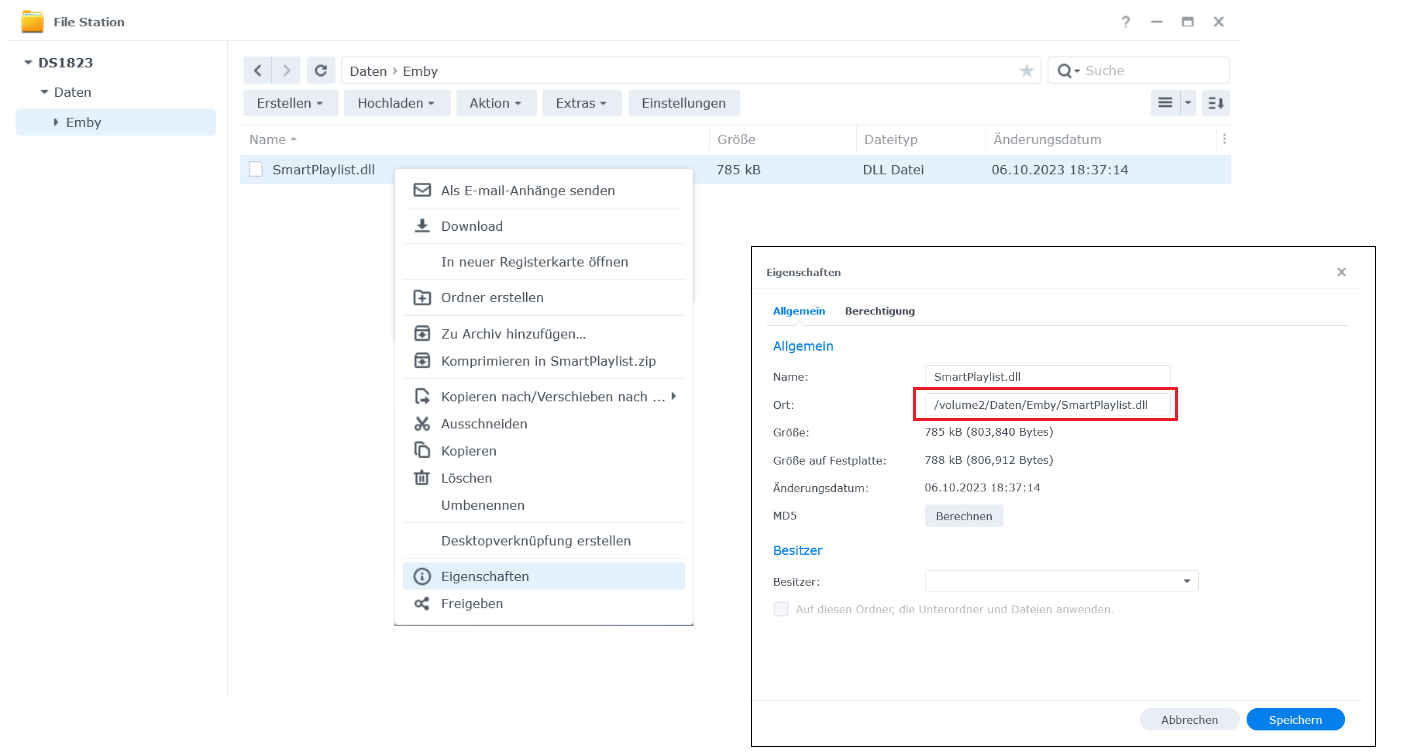Tick the SmartPlaylist.dll checkbox
The height and width of the screenshot is (752, 1407).
click(256, 170)
